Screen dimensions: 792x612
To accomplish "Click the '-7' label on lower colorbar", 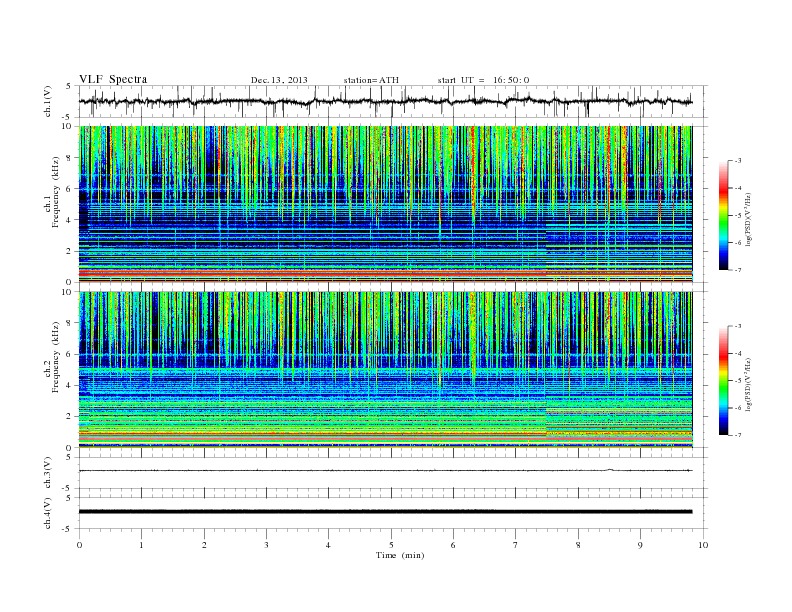I will pyautogui.click(x=737, y=435).
